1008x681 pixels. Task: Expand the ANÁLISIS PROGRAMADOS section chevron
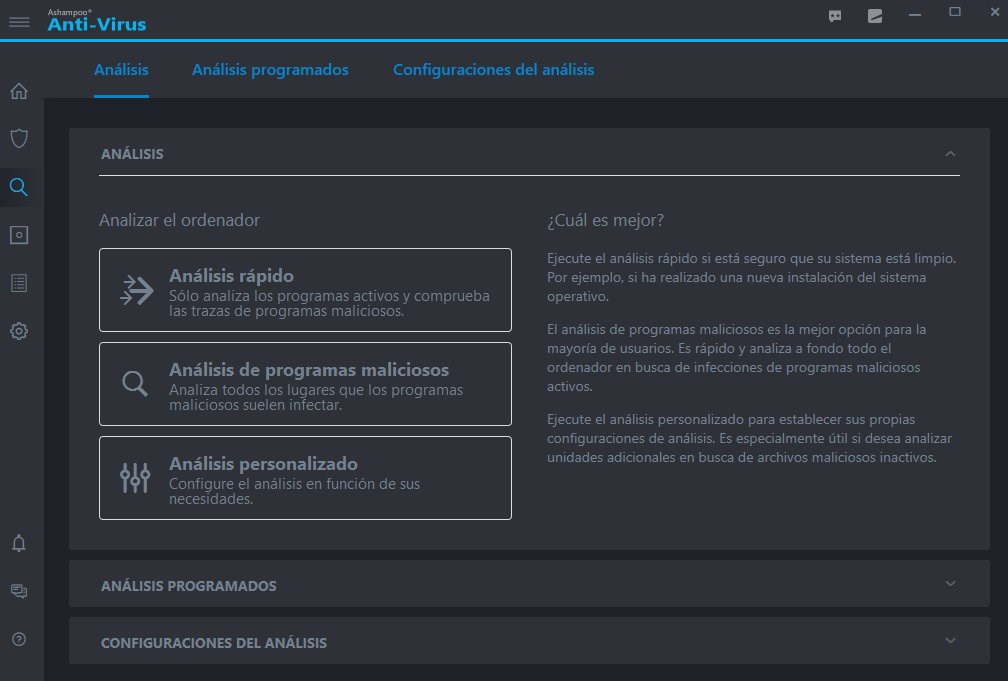[x=950, y=584]
